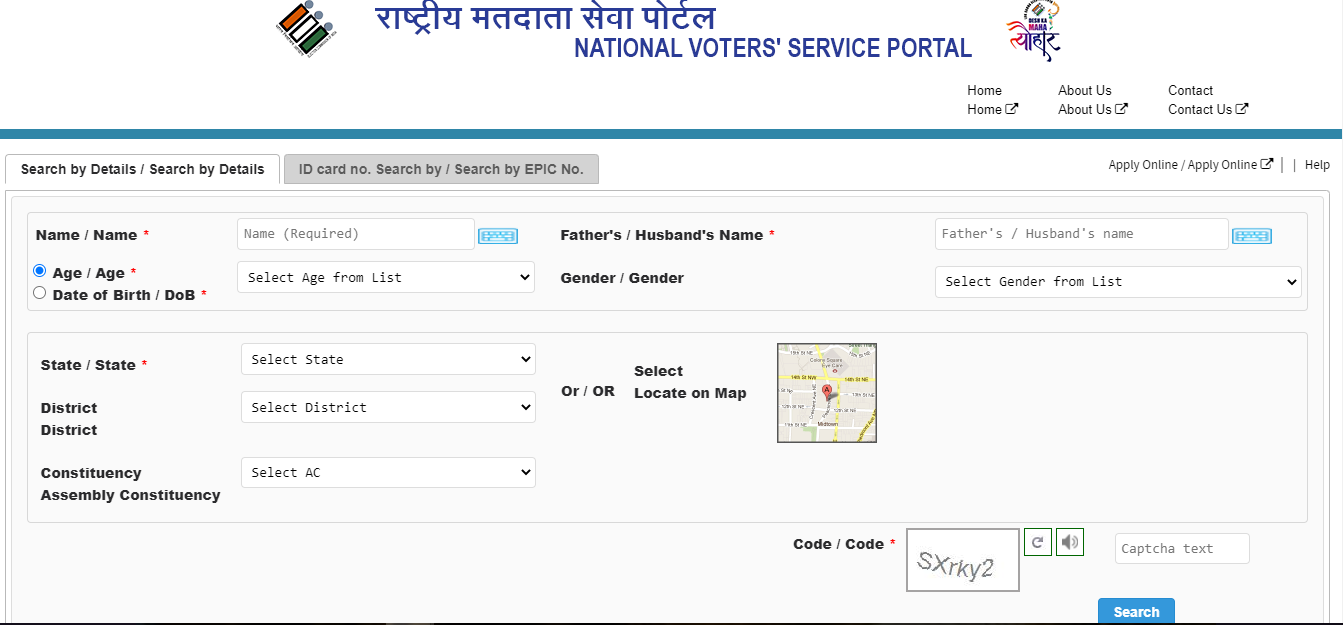Select the Age radio button

[x=39, y=270]
